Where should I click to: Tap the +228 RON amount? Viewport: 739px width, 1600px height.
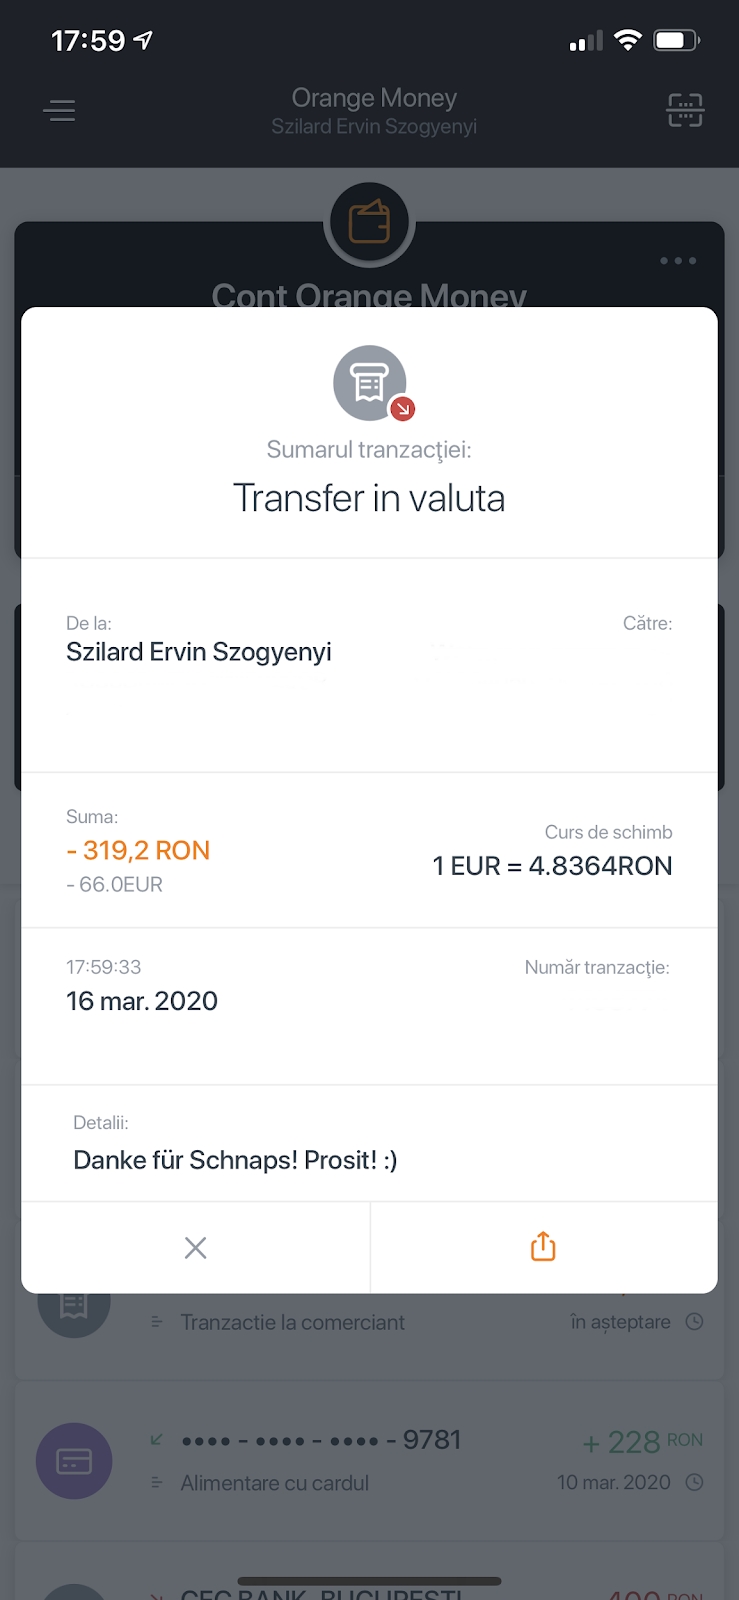[x=642, y=1442]
